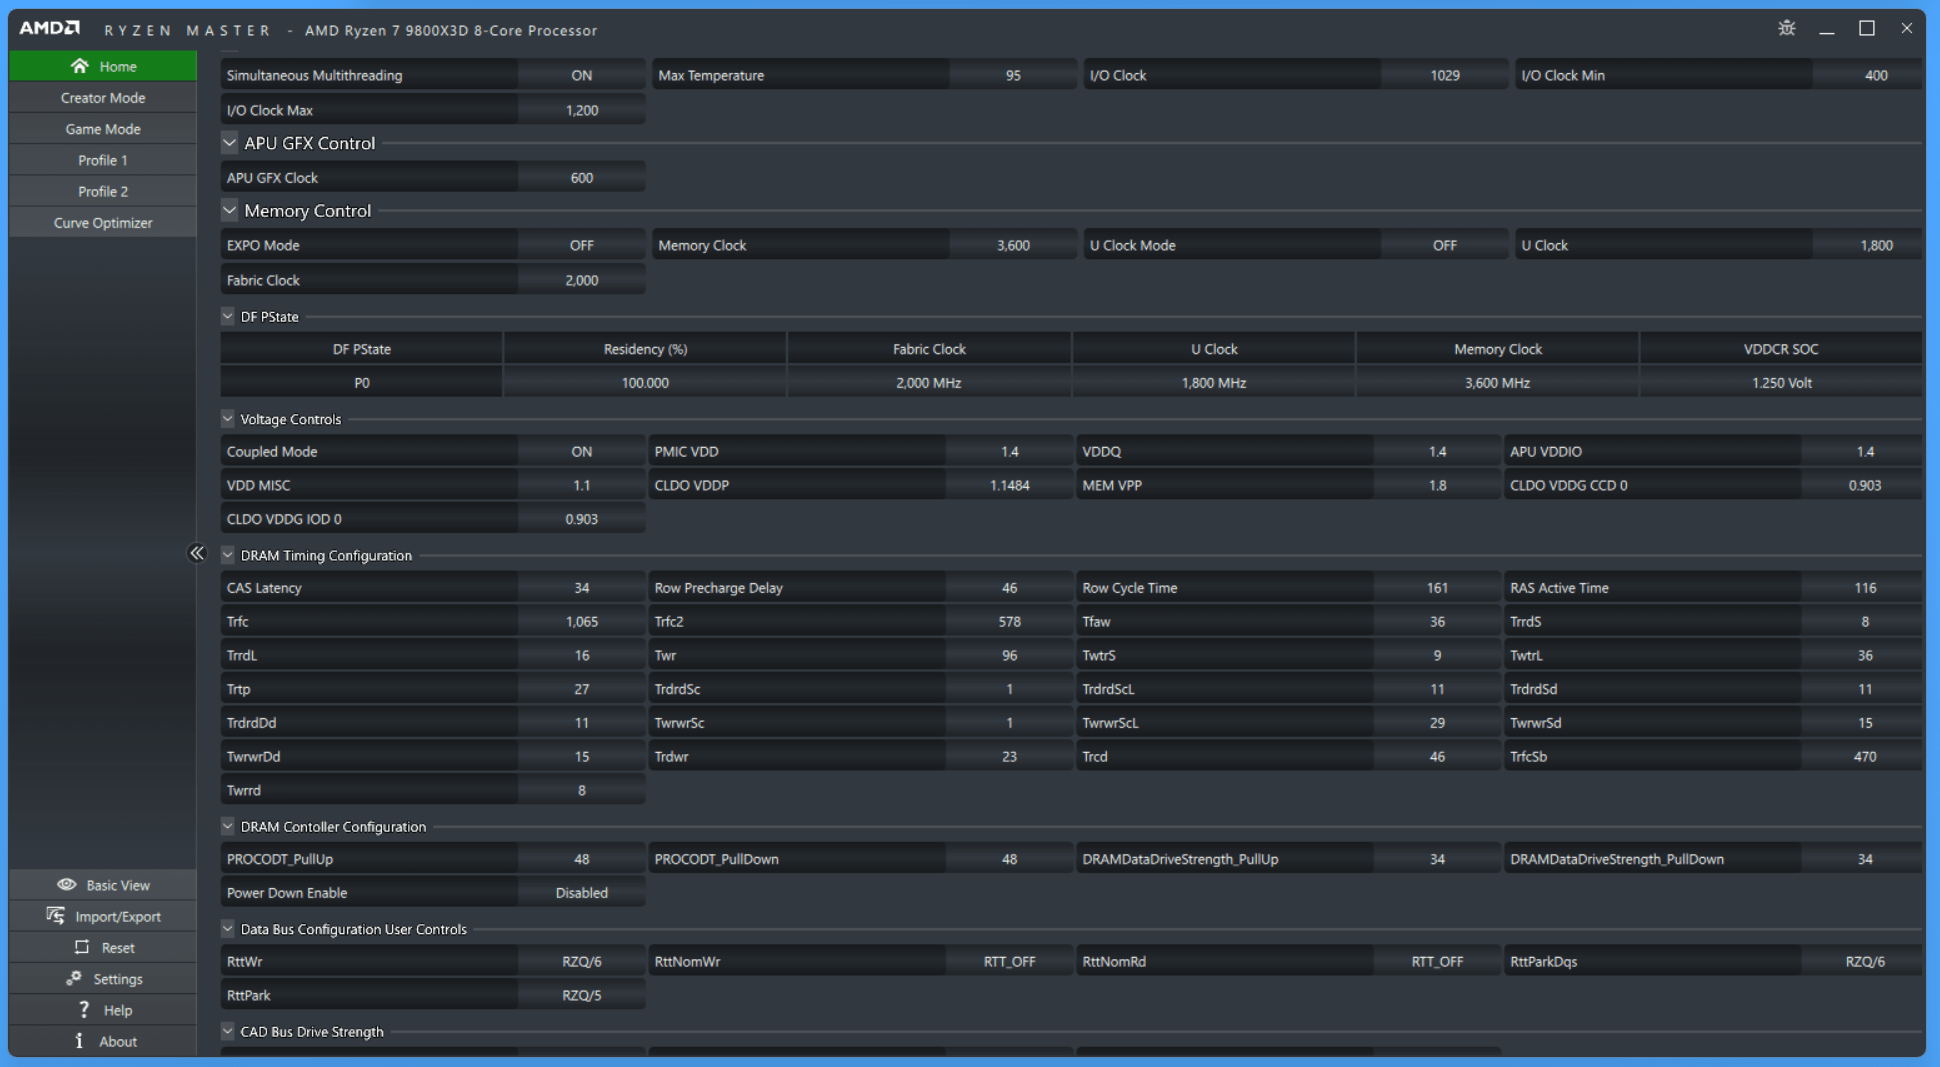The width and height of the screenshot is (1940, 1067).
Task: Click Row Cycle Time value 161
Action: tap(1437, 587)
